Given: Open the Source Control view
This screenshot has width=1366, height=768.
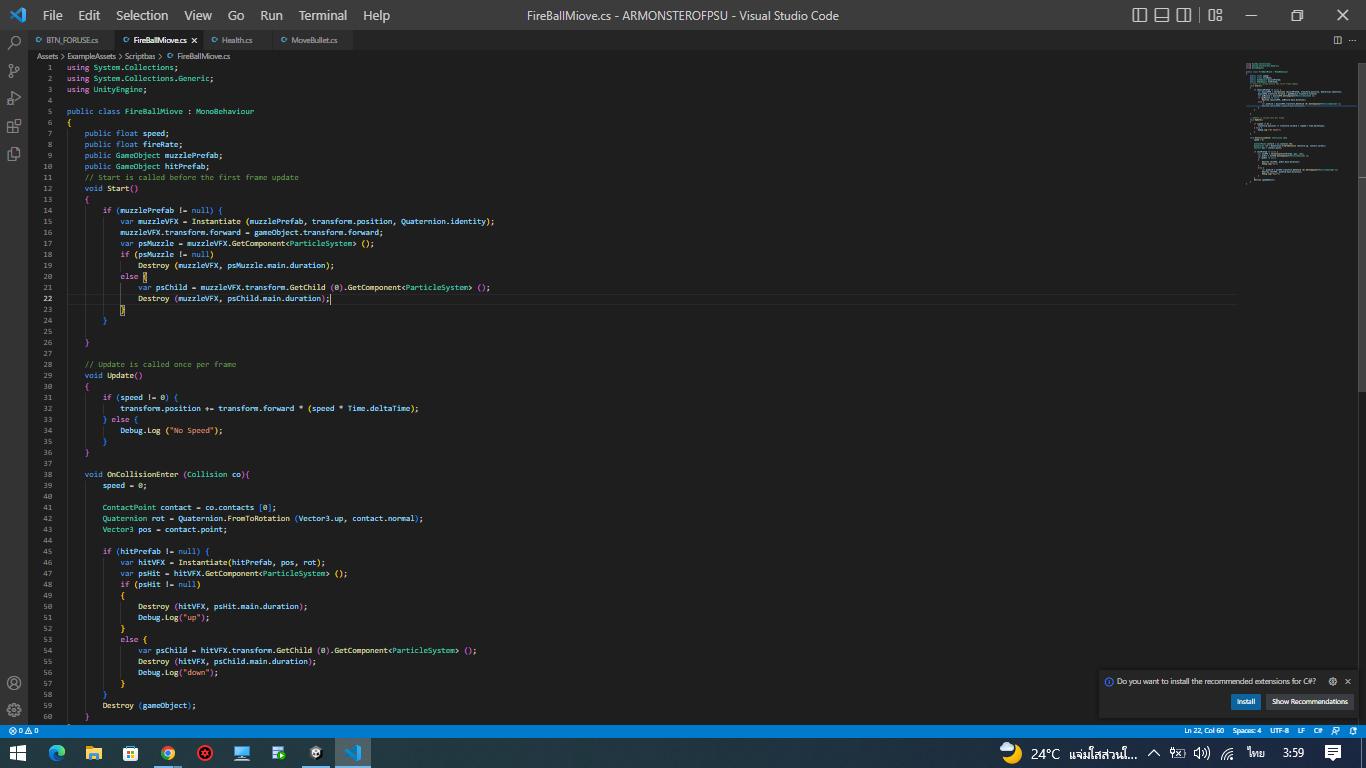Looking at the screenshot, I should [x=14, y=71].
